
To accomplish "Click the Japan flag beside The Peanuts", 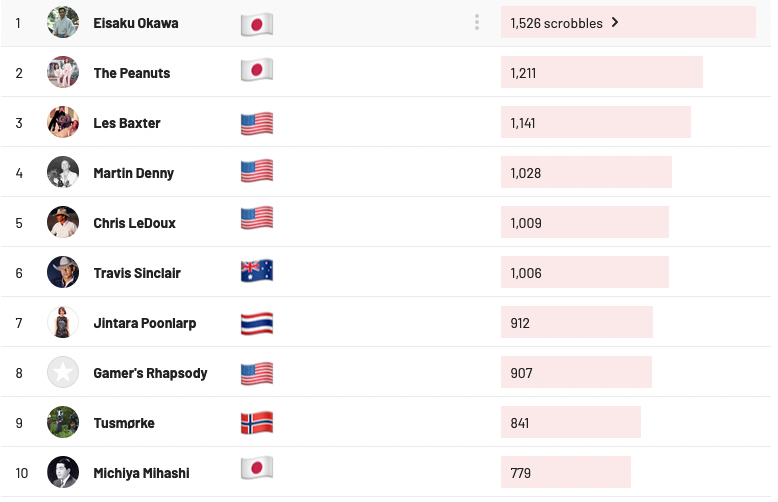I will click(257, 72).
